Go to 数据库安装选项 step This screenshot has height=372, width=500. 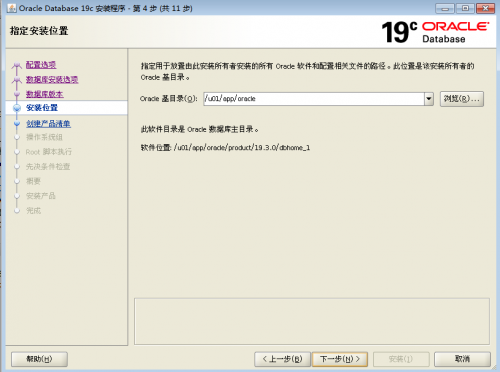coord(52,80)
